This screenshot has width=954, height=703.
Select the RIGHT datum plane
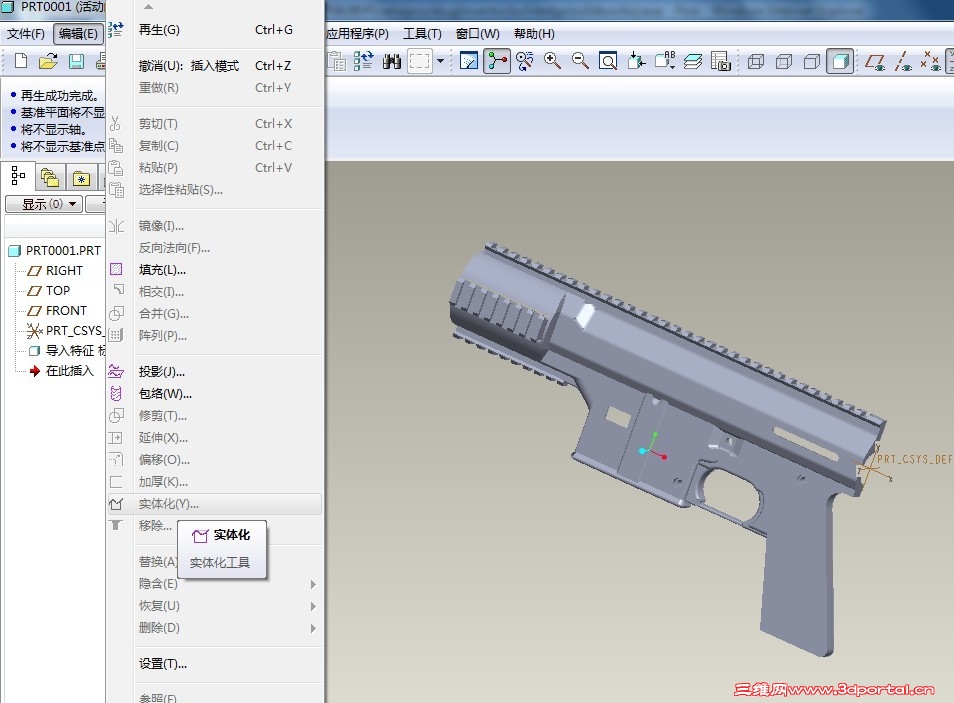(55, 271)
